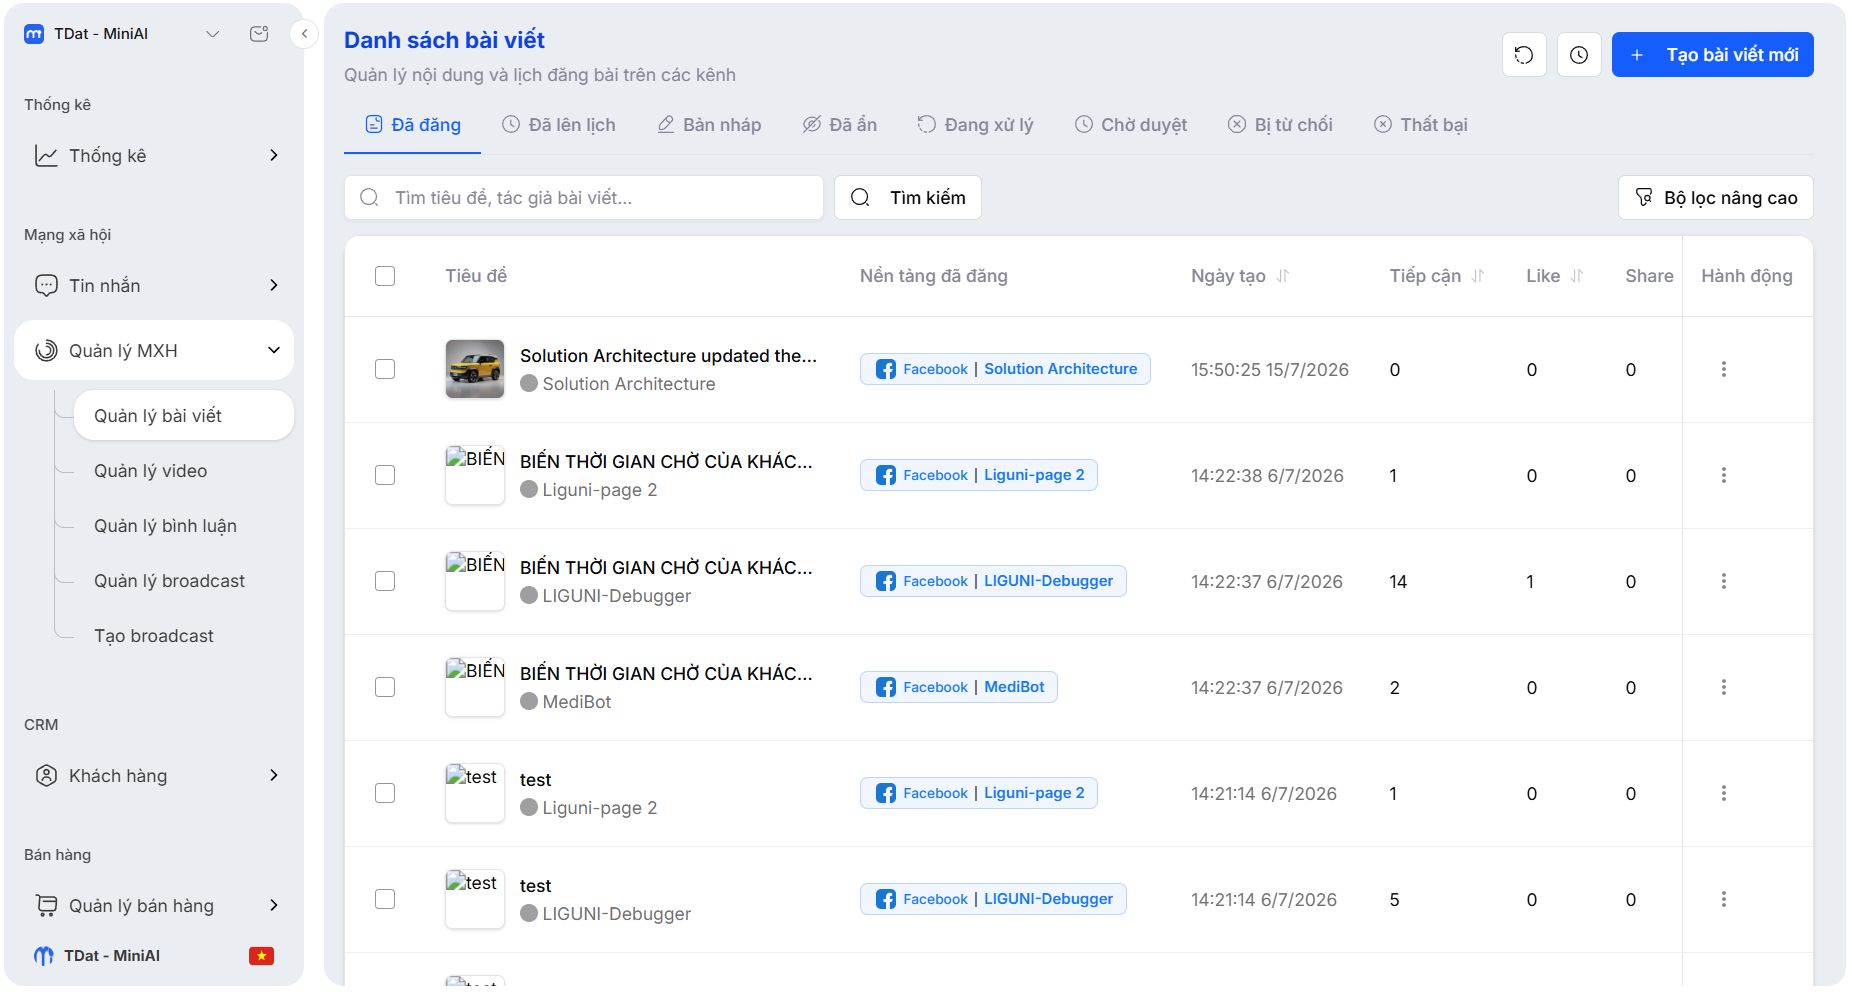Open the history clock icon button
The image size is (1852, 992).
1579,55
